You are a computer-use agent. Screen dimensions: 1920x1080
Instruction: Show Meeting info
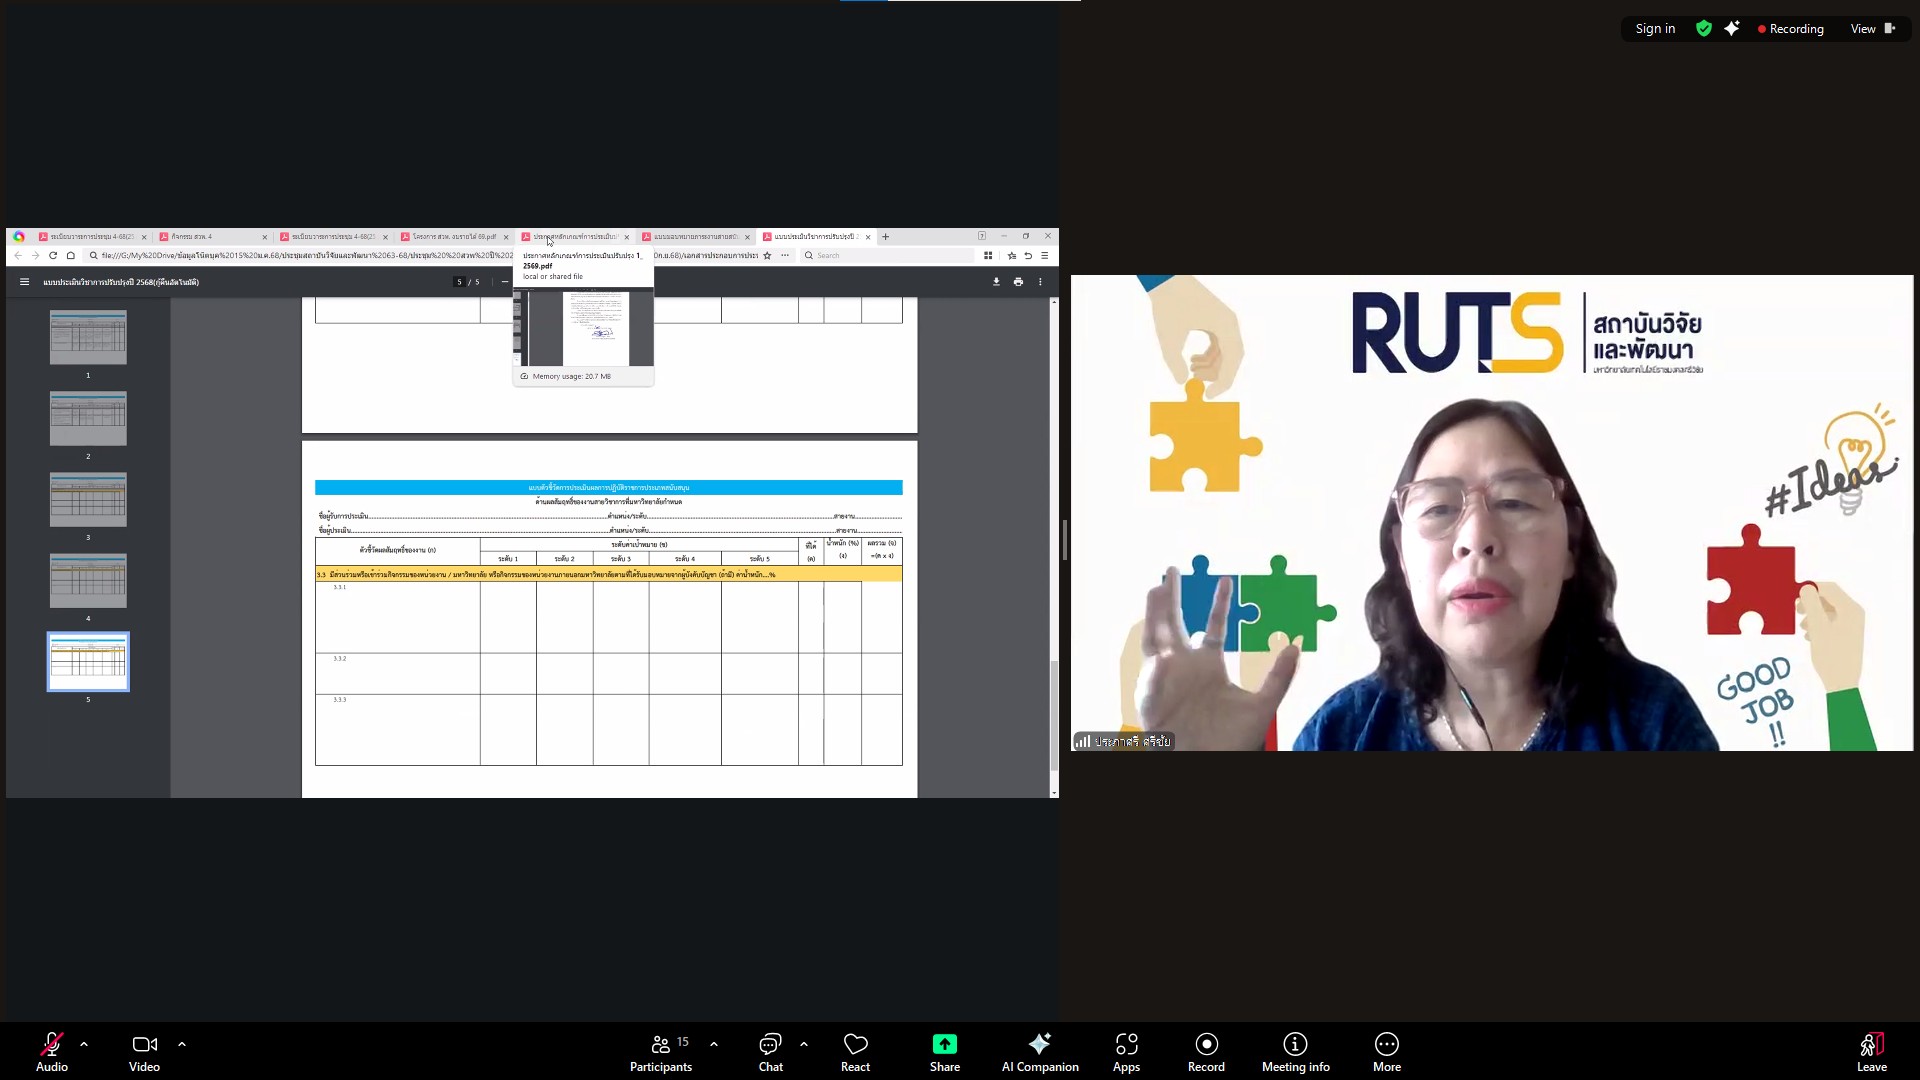(1295, 1050)
